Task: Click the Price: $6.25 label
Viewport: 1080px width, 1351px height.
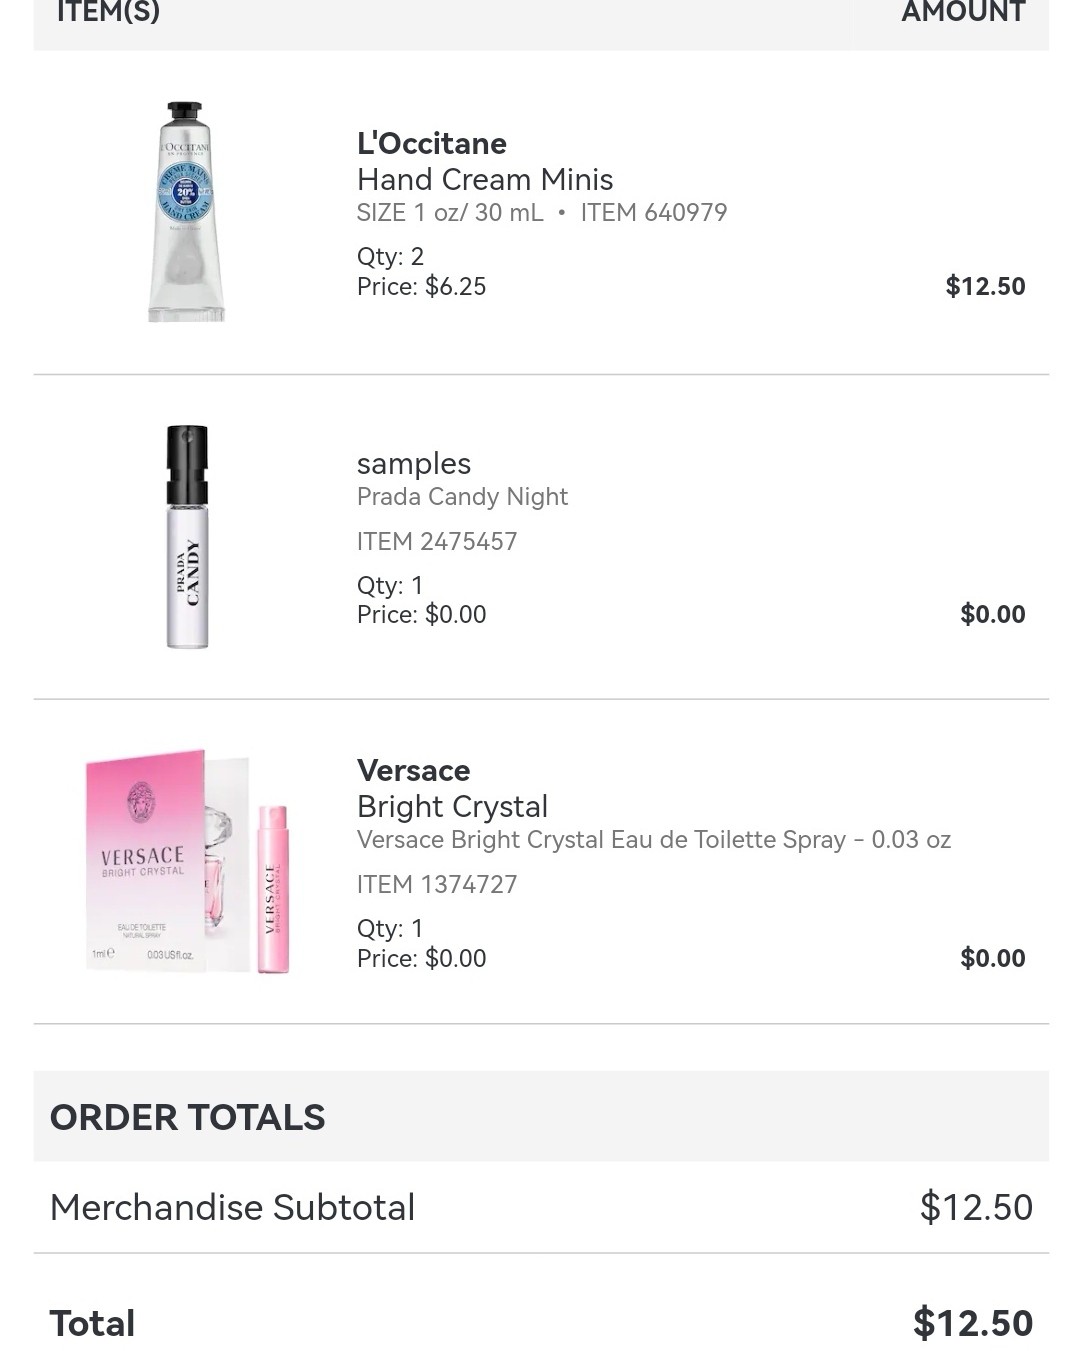Action: (421, 287)
